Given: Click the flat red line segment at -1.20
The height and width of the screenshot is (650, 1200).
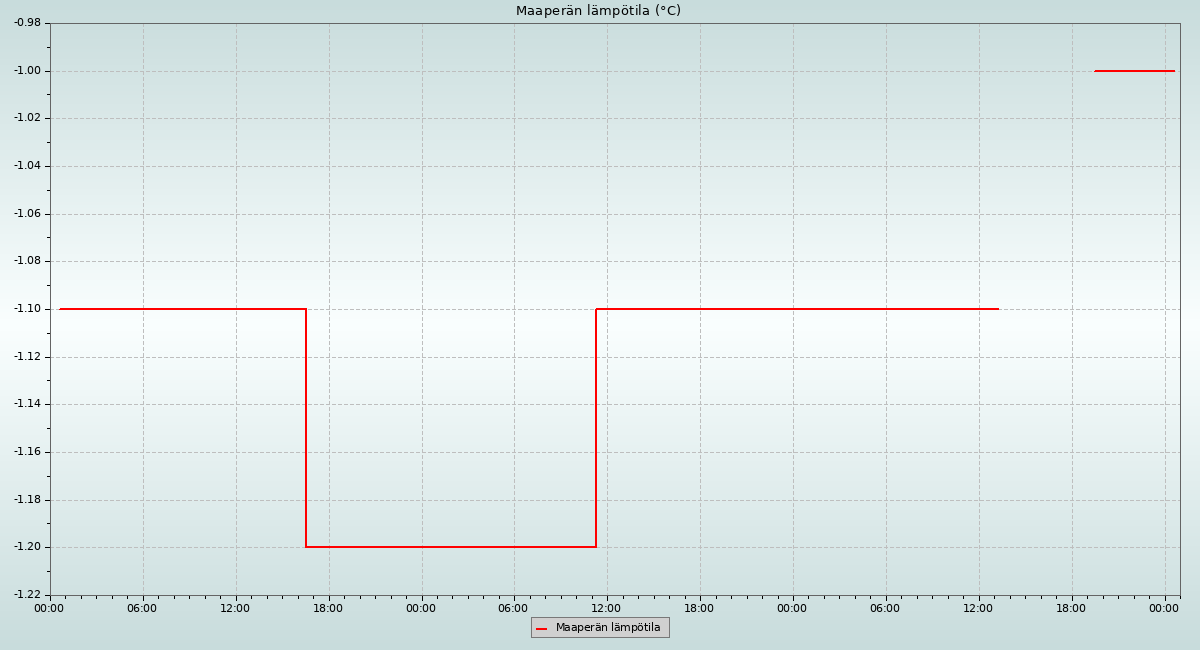Looking at the screenshot, I should [450, 547].
